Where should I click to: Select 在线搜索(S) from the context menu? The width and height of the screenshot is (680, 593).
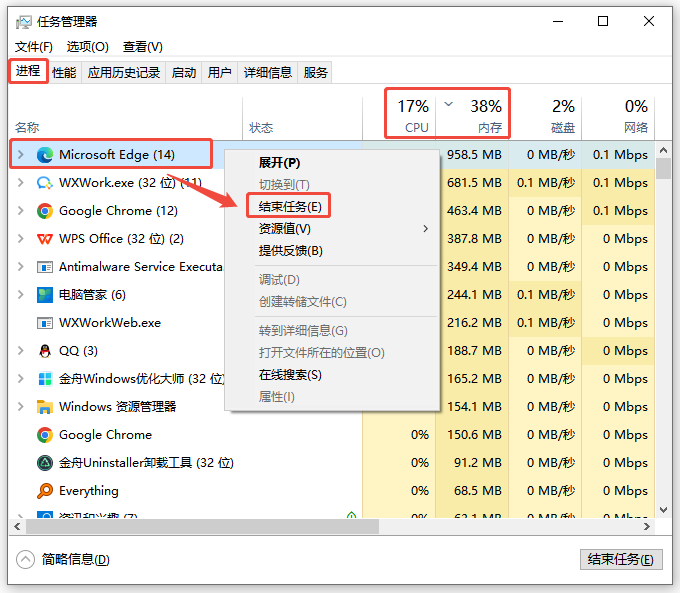pyautogui.click(x=332, y=375)
